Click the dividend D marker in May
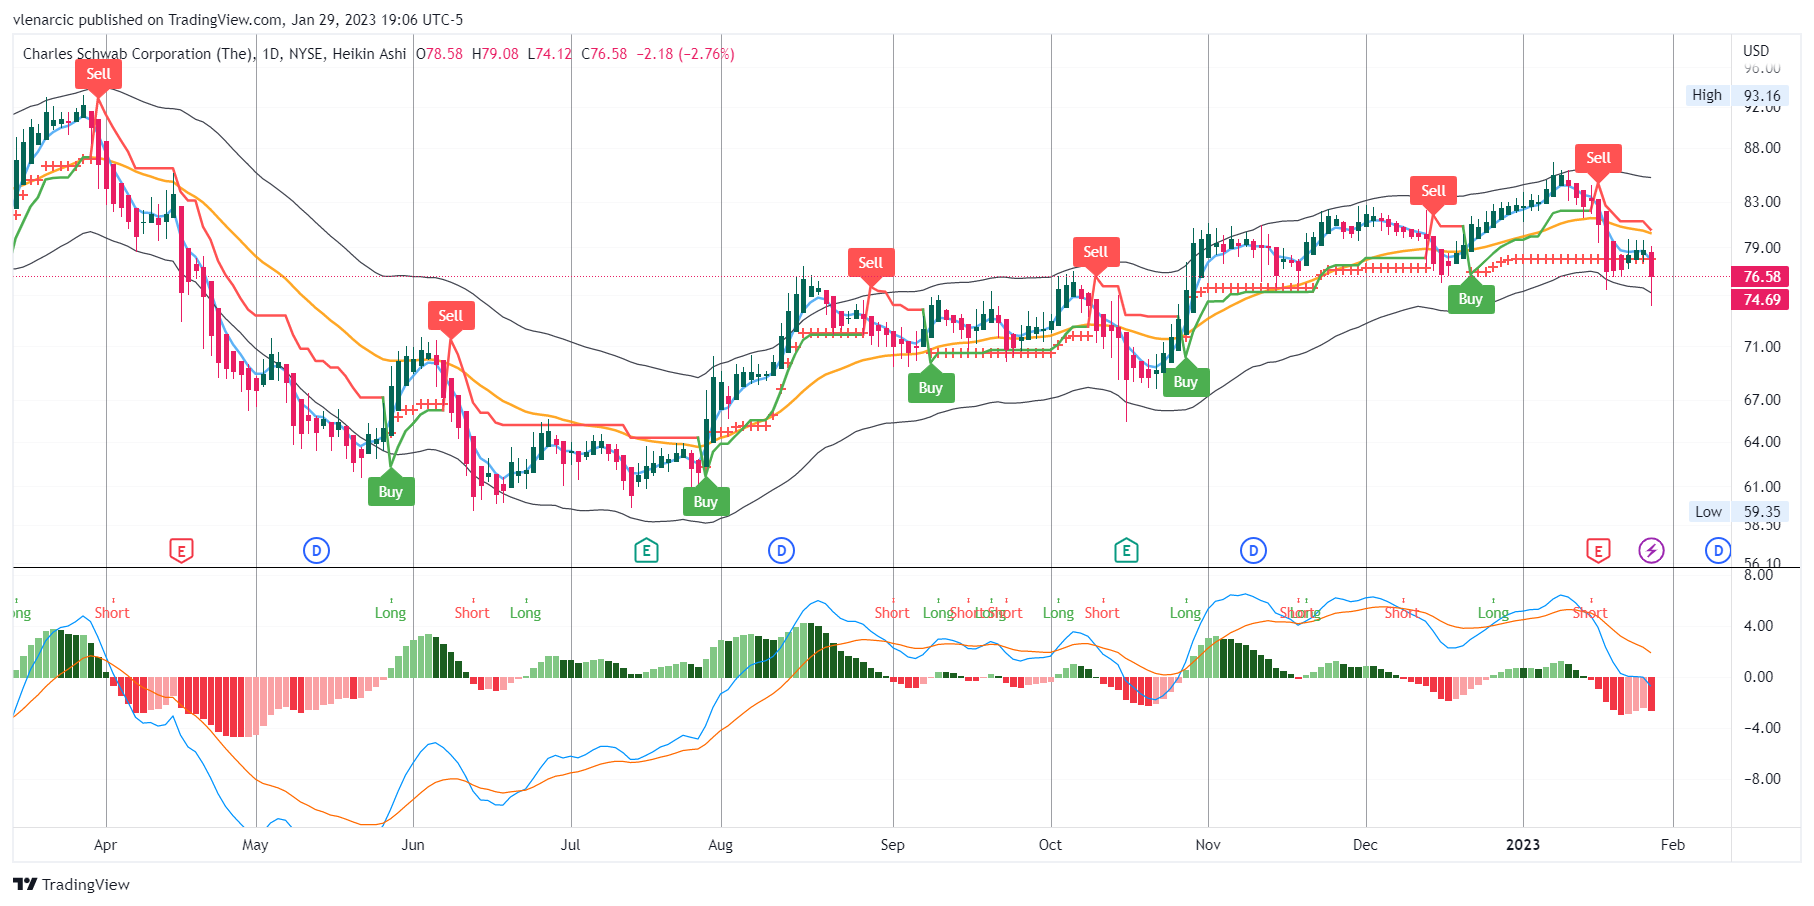The height and width of the screenshot is (906, 1814). pos(316,550)
